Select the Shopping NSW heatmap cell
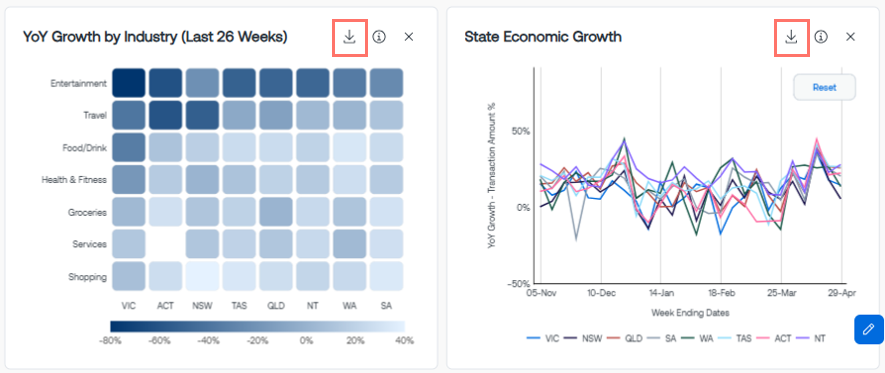The width and height of the screenshot is (885, 373). [203, 276]
